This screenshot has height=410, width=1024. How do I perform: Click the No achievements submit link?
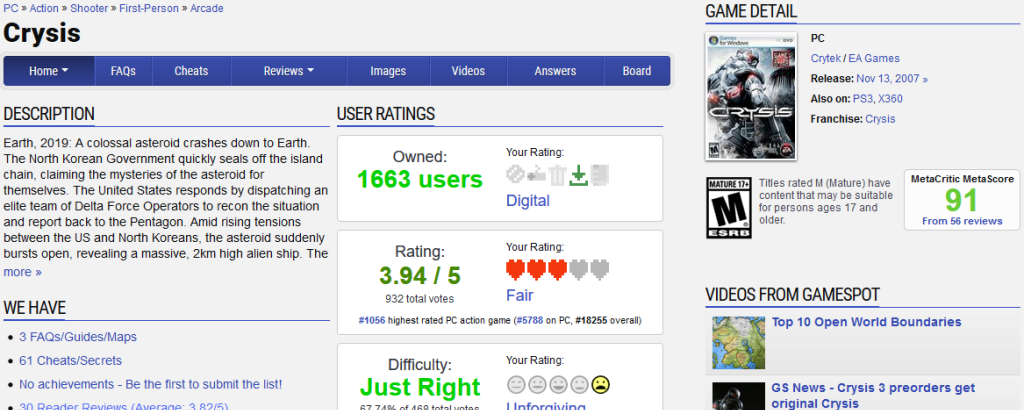151,384
